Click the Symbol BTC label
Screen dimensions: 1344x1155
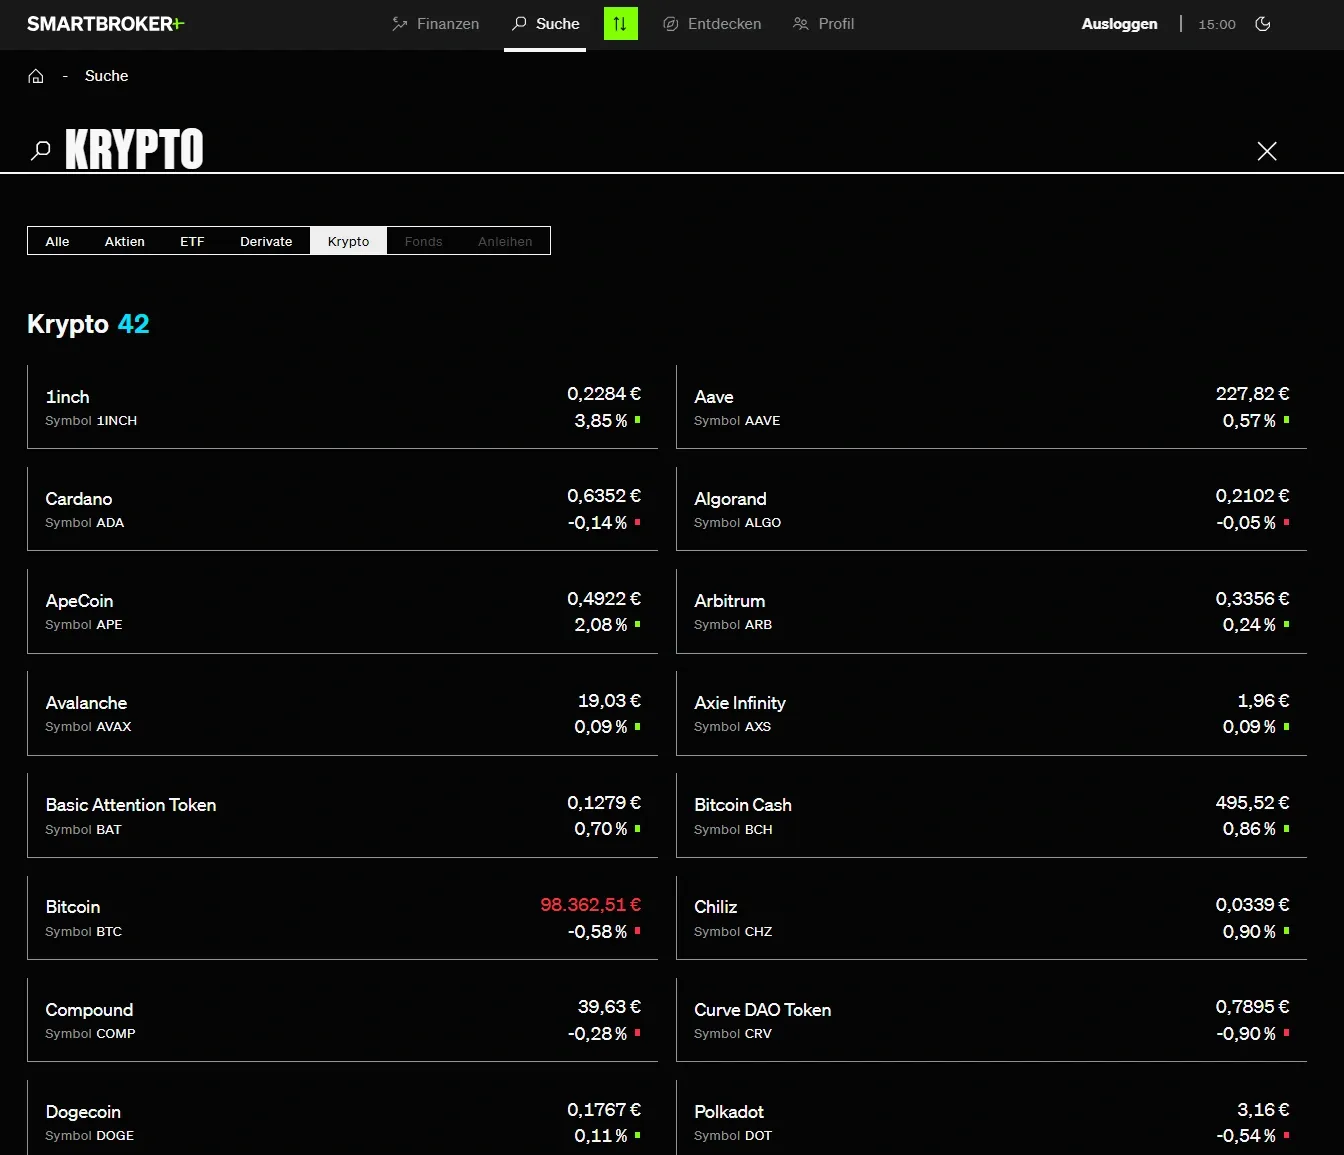tap(83, 932)
